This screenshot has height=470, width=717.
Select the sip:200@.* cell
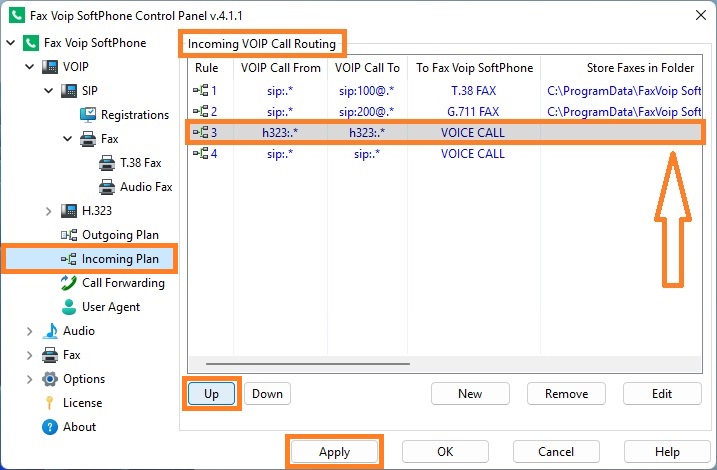tap(366, 111)
